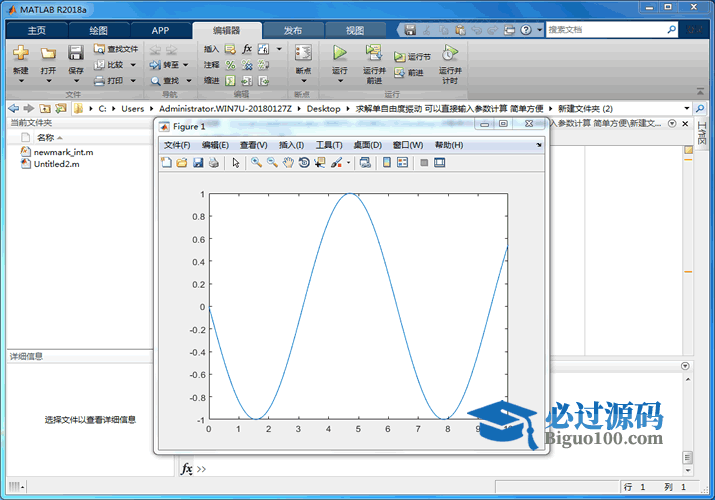Click the 打开 open folder icon

pyautogui.click(x=48, y=53)
